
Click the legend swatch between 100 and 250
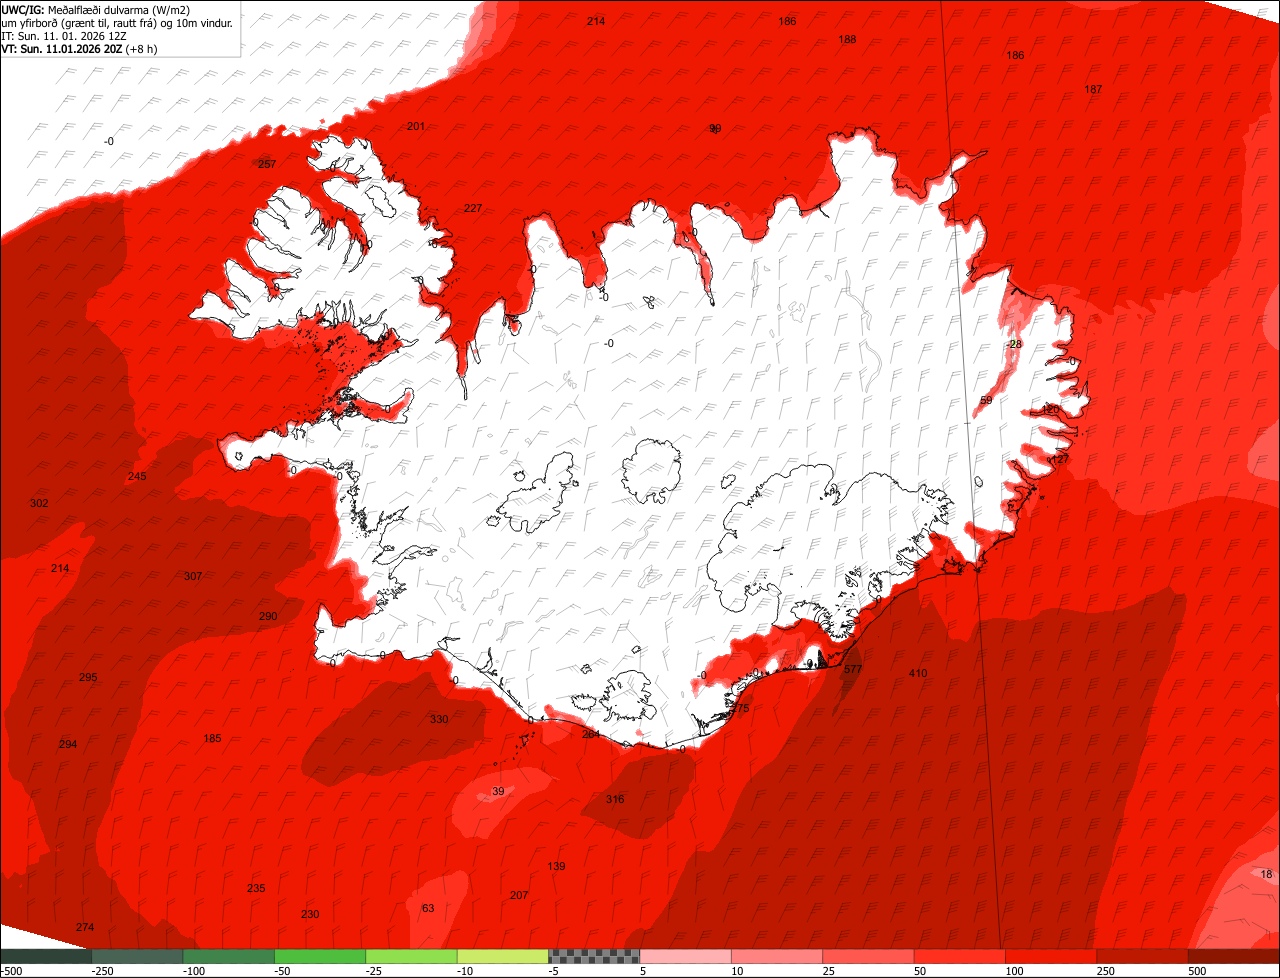click(x=1051, y=956)
